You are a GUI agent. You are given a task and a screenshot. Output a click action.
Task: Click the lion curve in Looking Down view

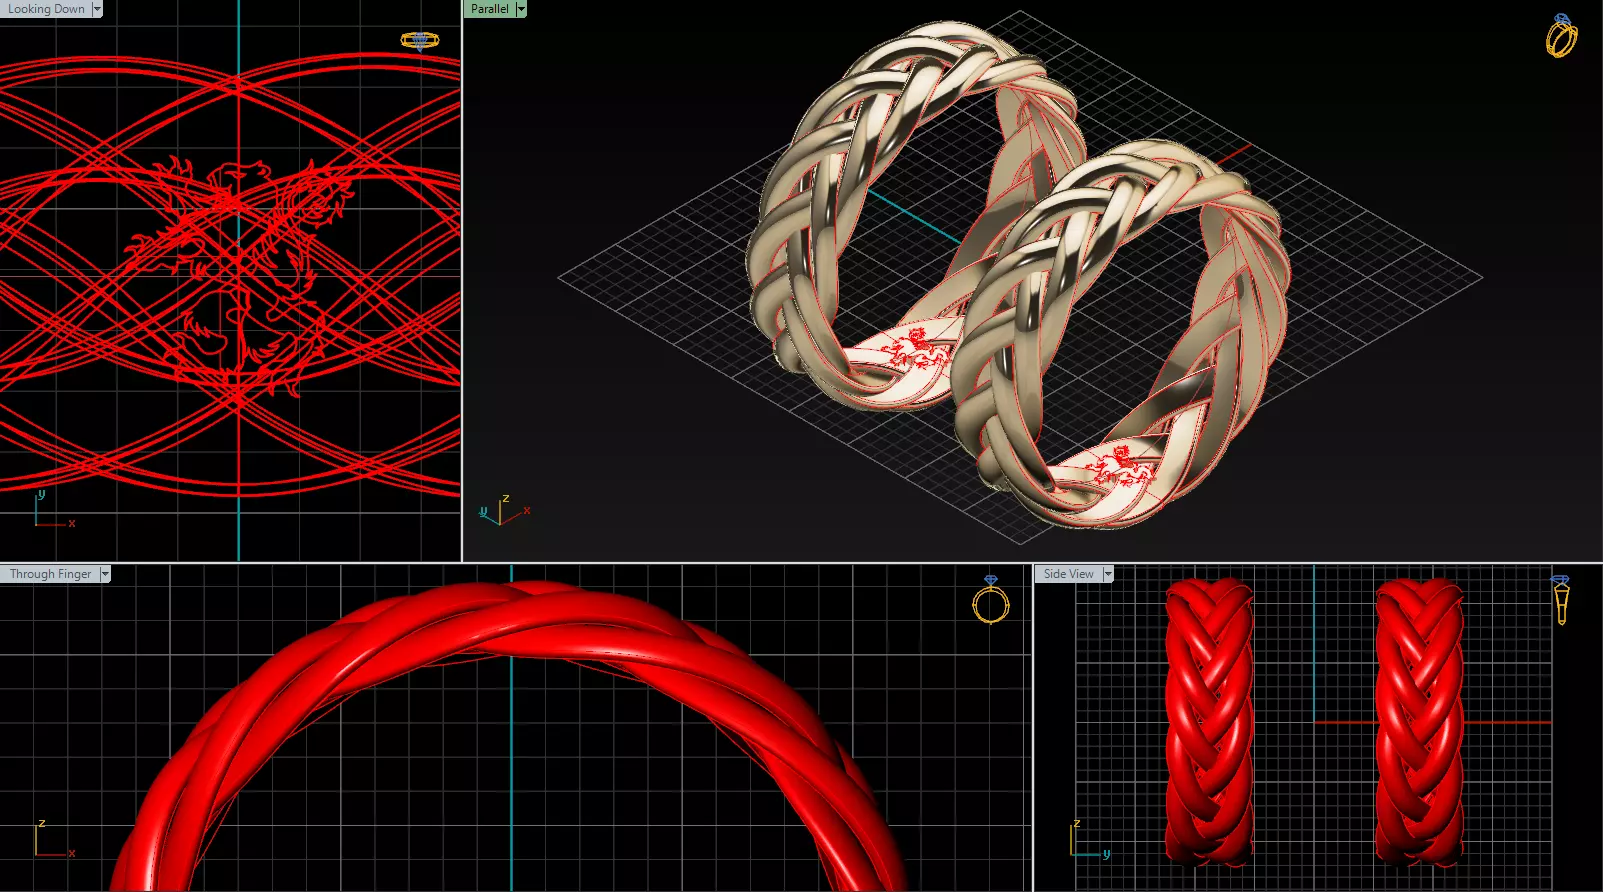pos(240,275)
